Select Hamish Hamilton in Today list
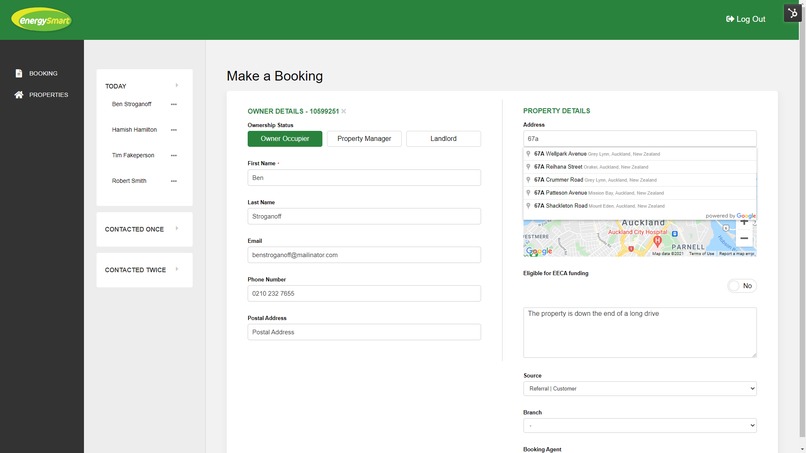Viewport: 806px width, 453px height. pos(134,130)
